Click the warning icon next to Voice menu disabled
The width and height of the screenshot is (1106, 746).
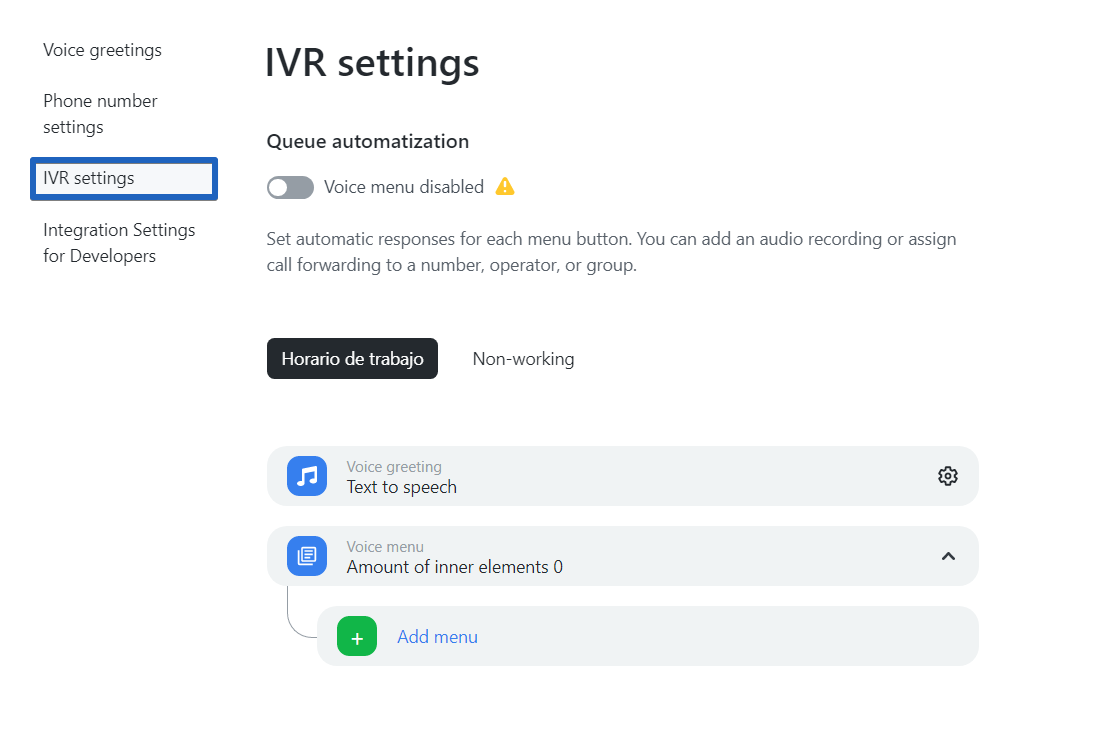[505, 186]
